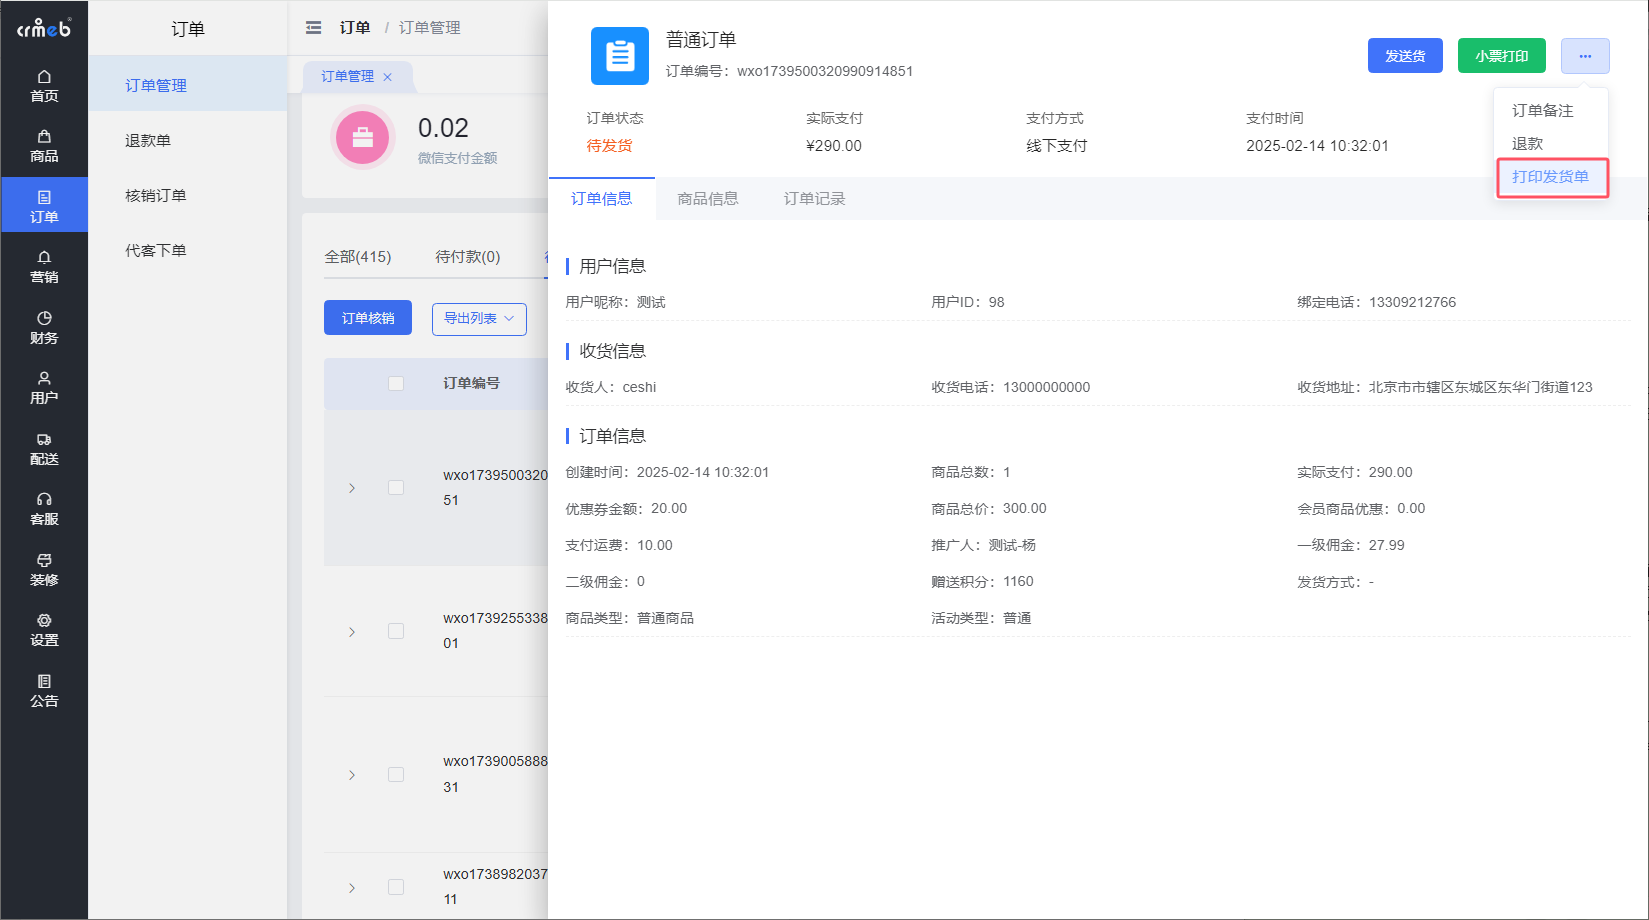
Task: Switch to the 订单记录 tab
Action: [815, 199]
